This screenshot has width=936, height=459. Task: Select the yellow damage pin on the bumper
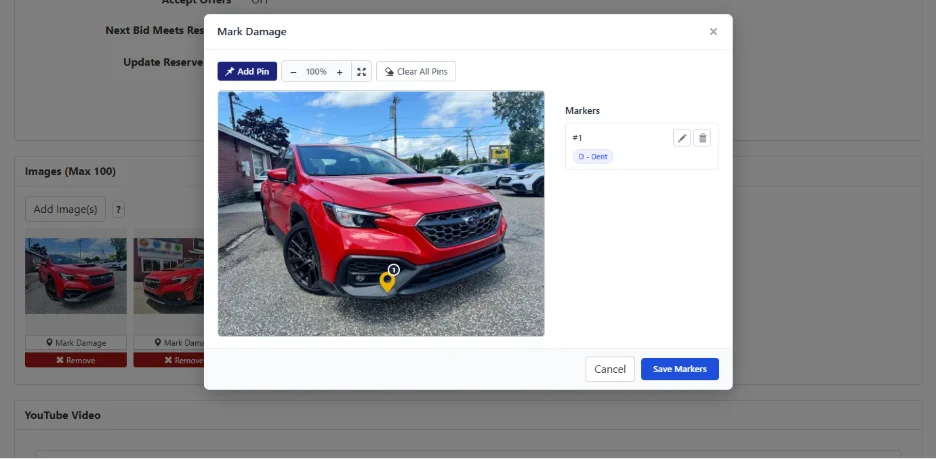click(387, 281)
